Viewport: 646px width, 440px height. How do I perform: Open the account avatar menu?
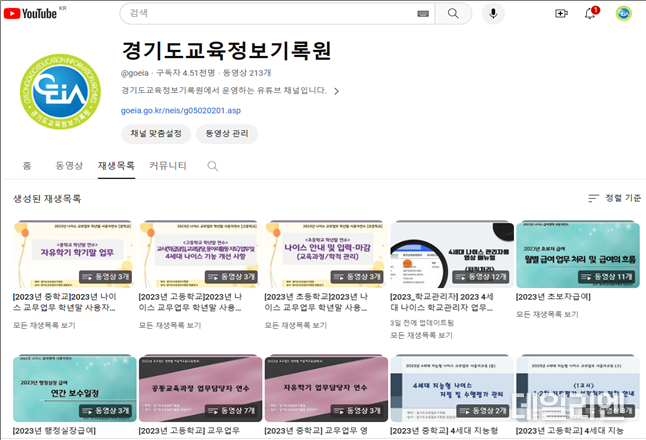tap(623, 14)
